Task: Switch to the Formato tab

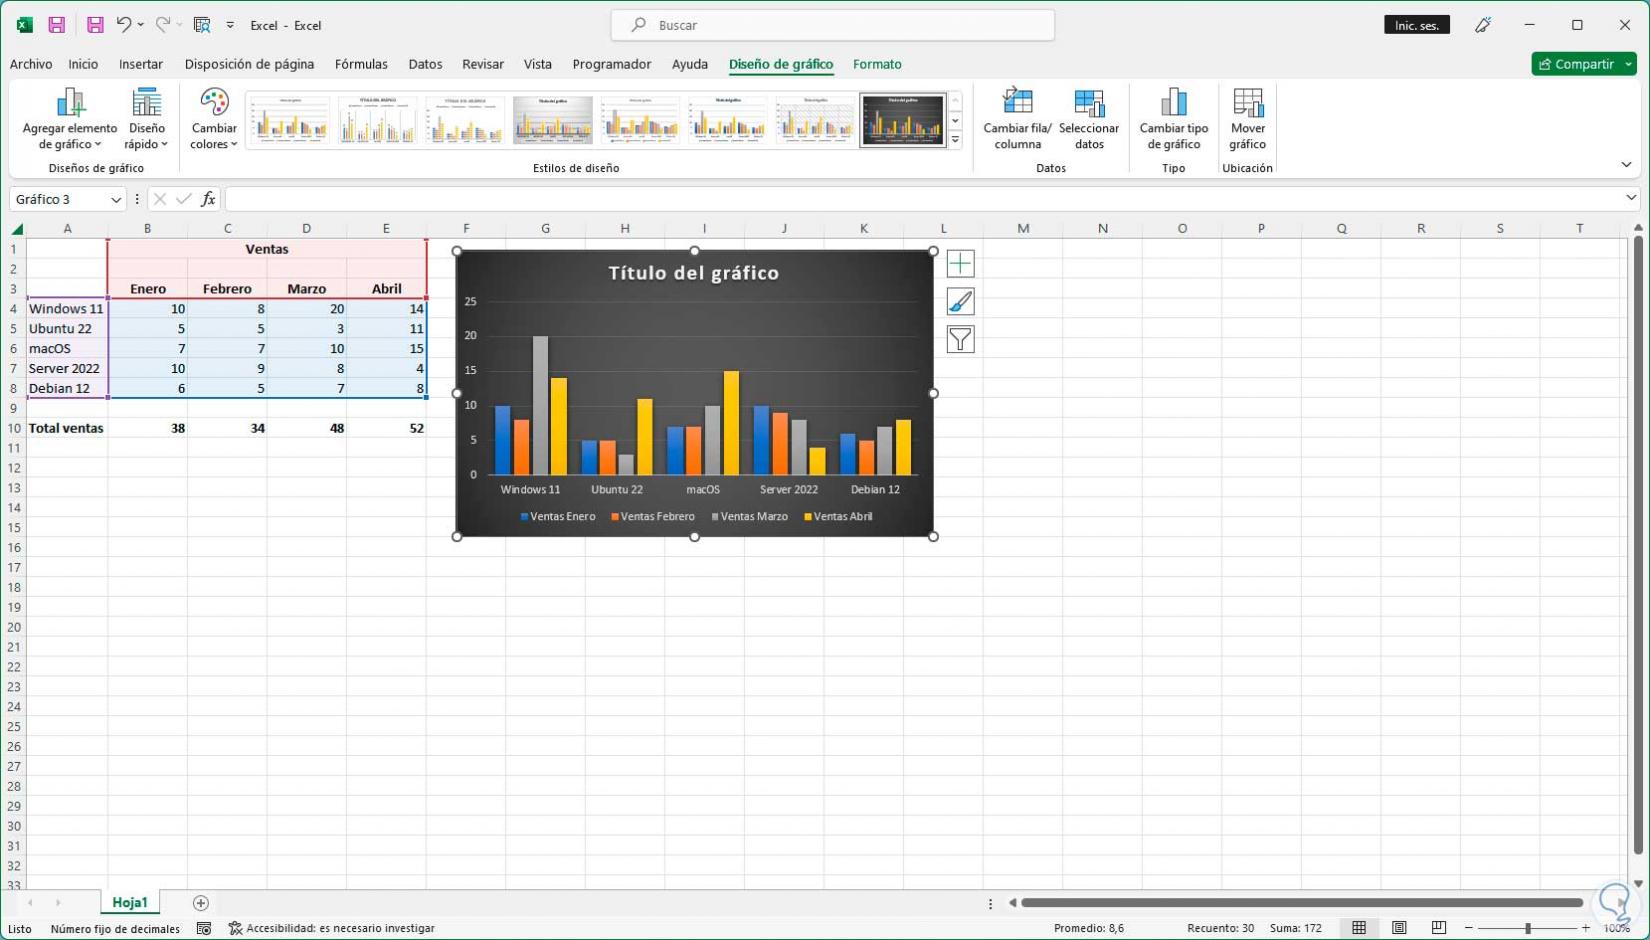Action: pyautogui.click(x=877, y=64)
